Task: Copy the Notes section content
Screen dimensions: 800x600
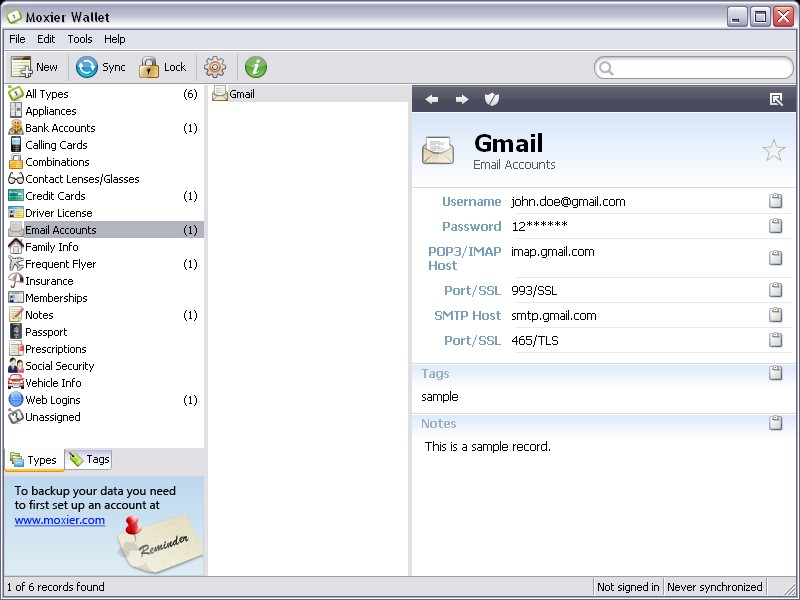Action: pyautogui.click(x=776, y=423)
